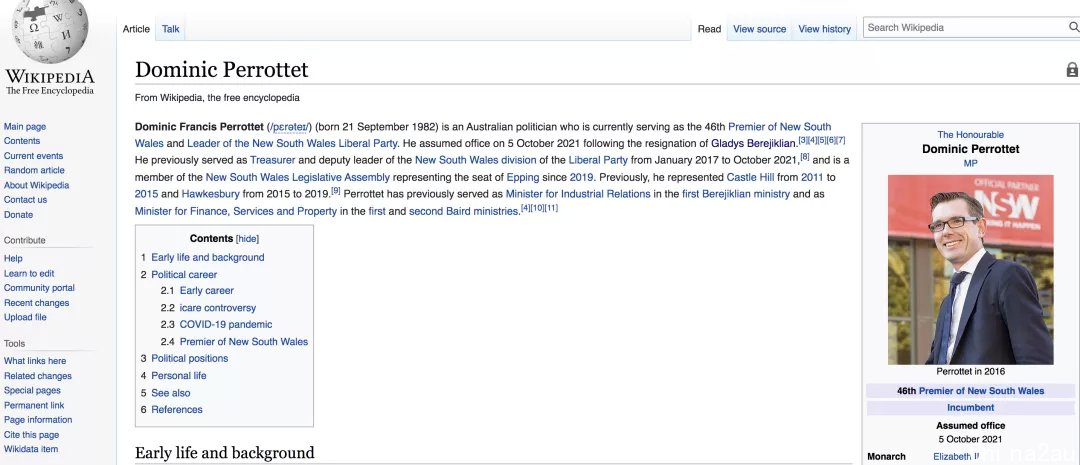
Task: Open the Incumbent link in infobox
Action: (x=970, y=408)
